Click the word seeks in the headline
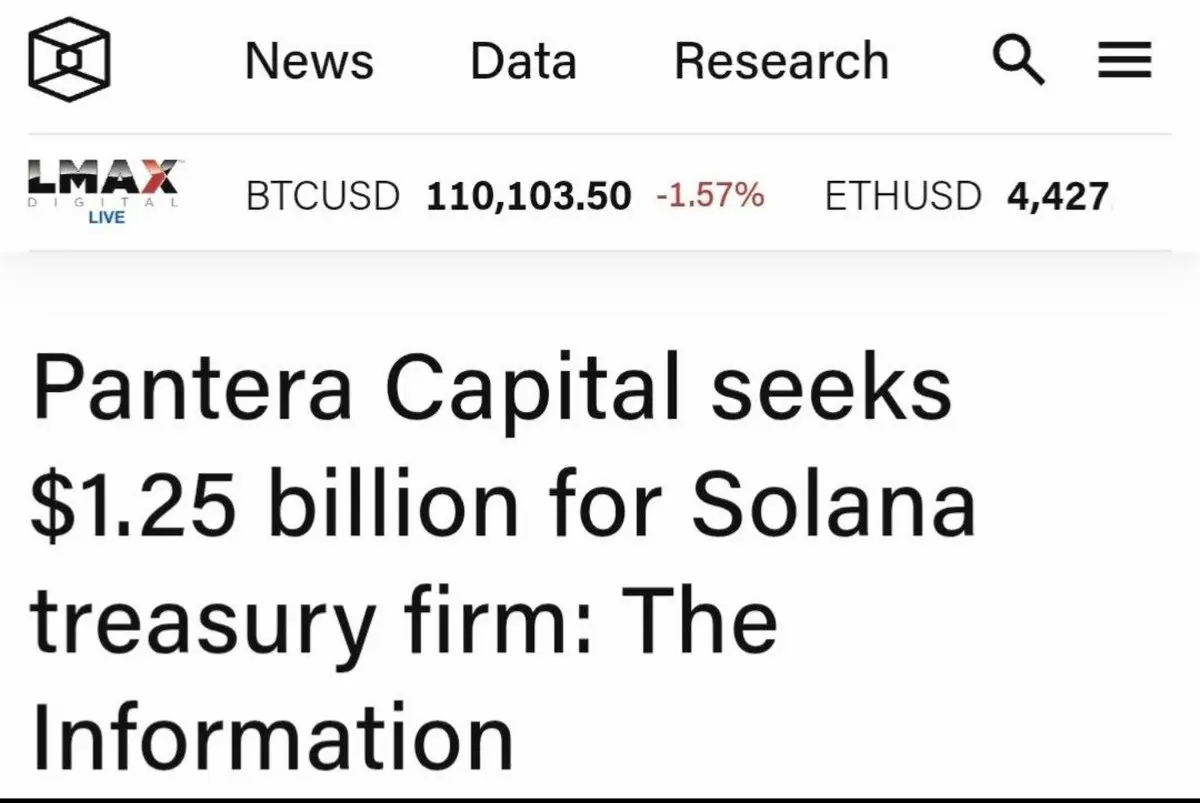This screenshot has height=803, width=1200. (832, 387)
